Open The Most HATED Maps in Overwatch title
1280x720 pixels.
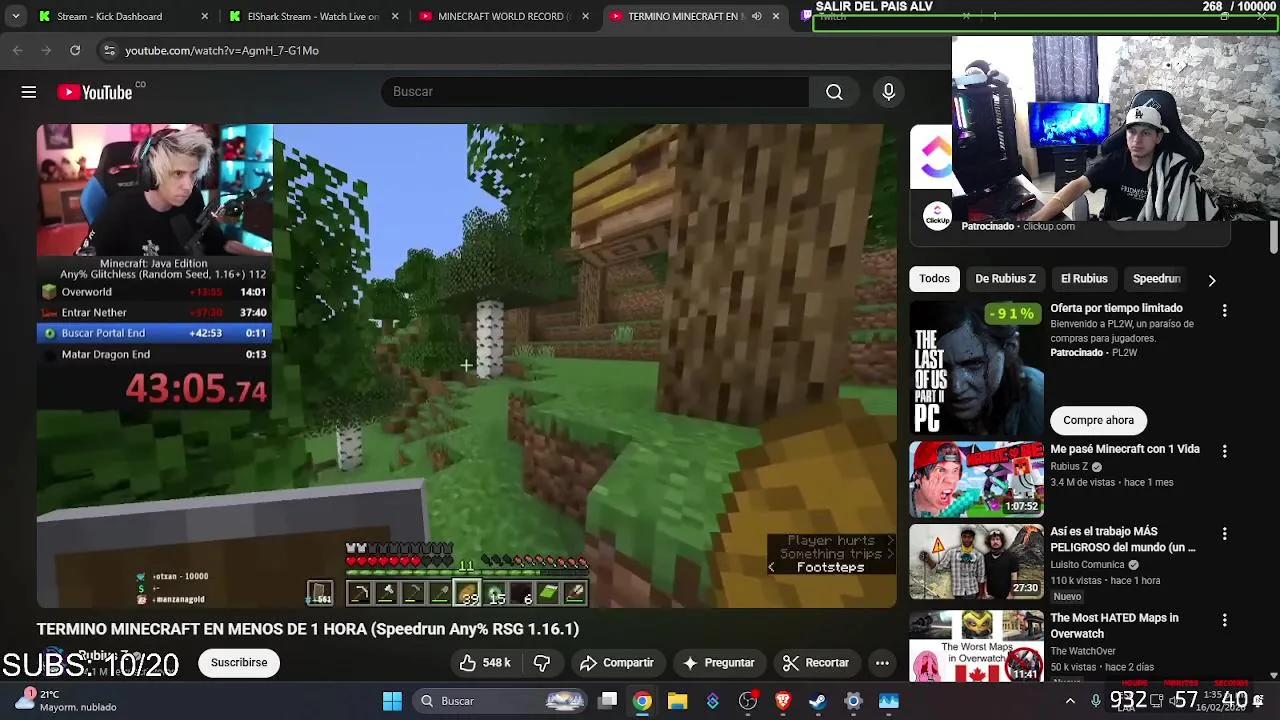tap(1114, 626)
